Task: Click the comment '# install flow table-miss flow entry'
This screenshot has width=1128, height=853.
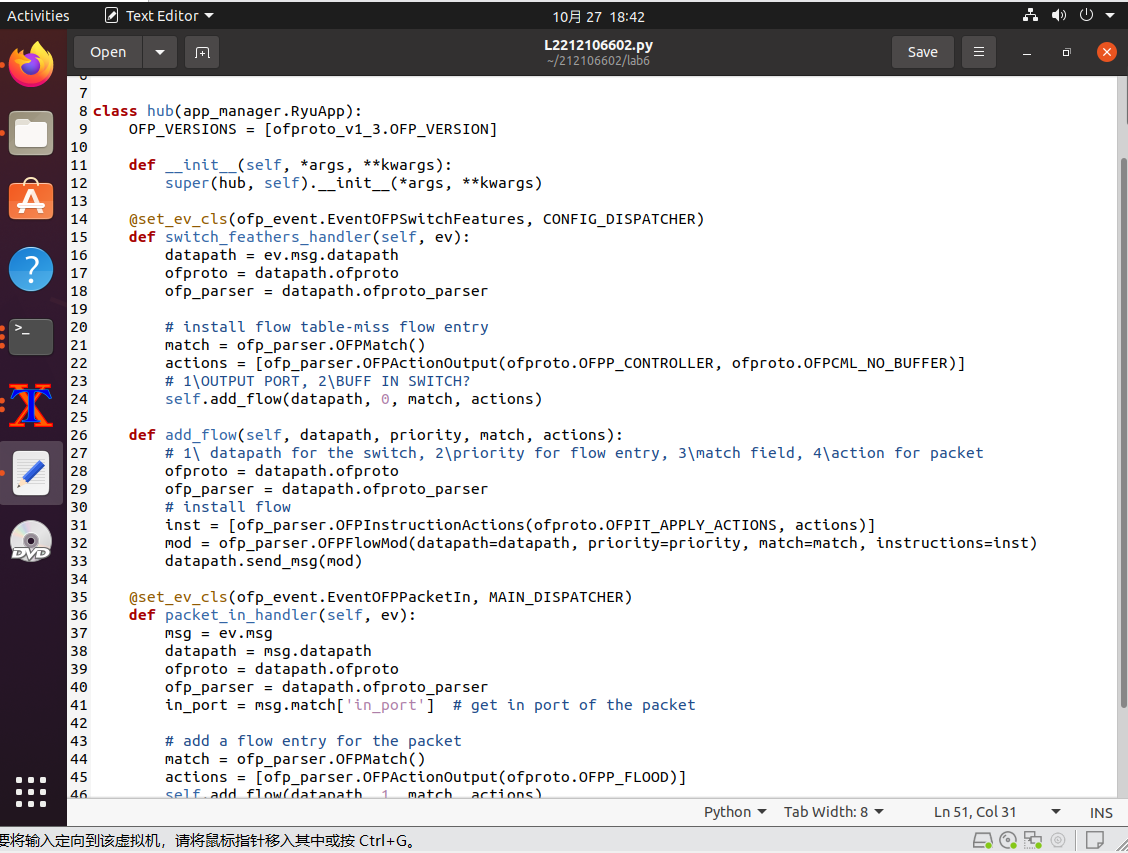Action: pyautogui.click(x=327, y=327)
